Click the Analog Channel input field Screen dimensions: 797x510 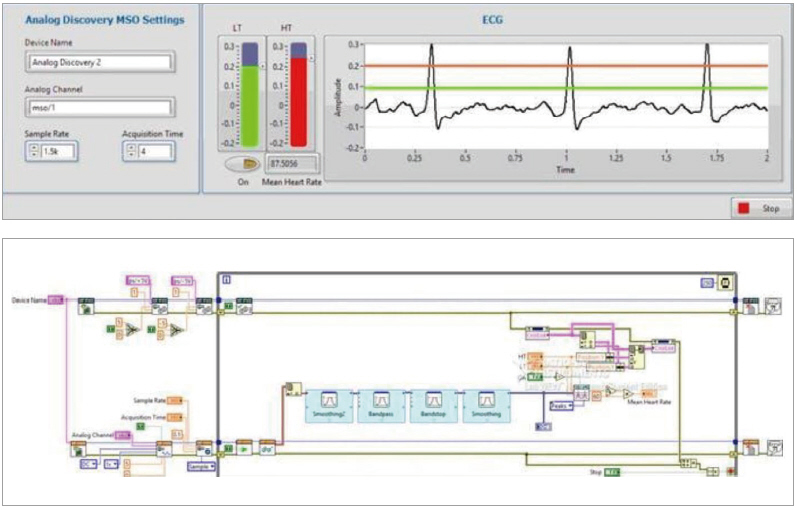tap(100, 106)
